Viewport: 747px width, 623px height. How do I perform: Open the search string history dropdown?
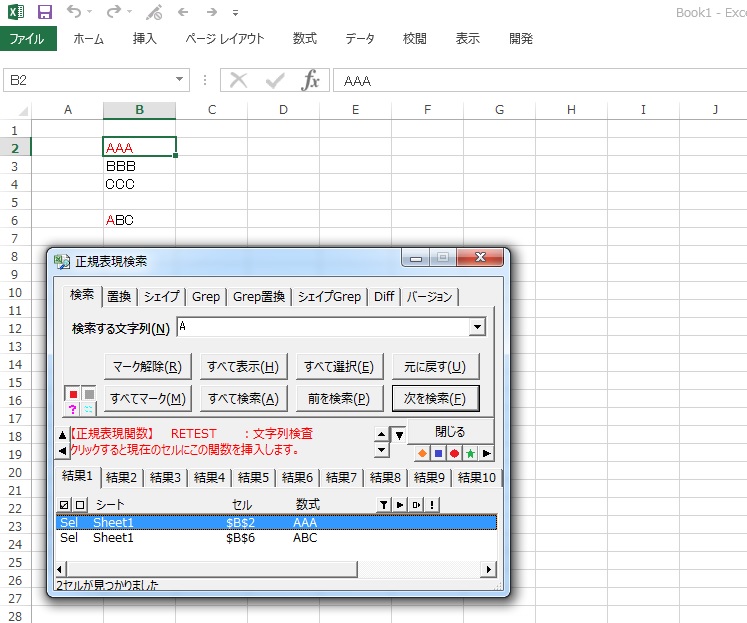(x=477, y=327)
